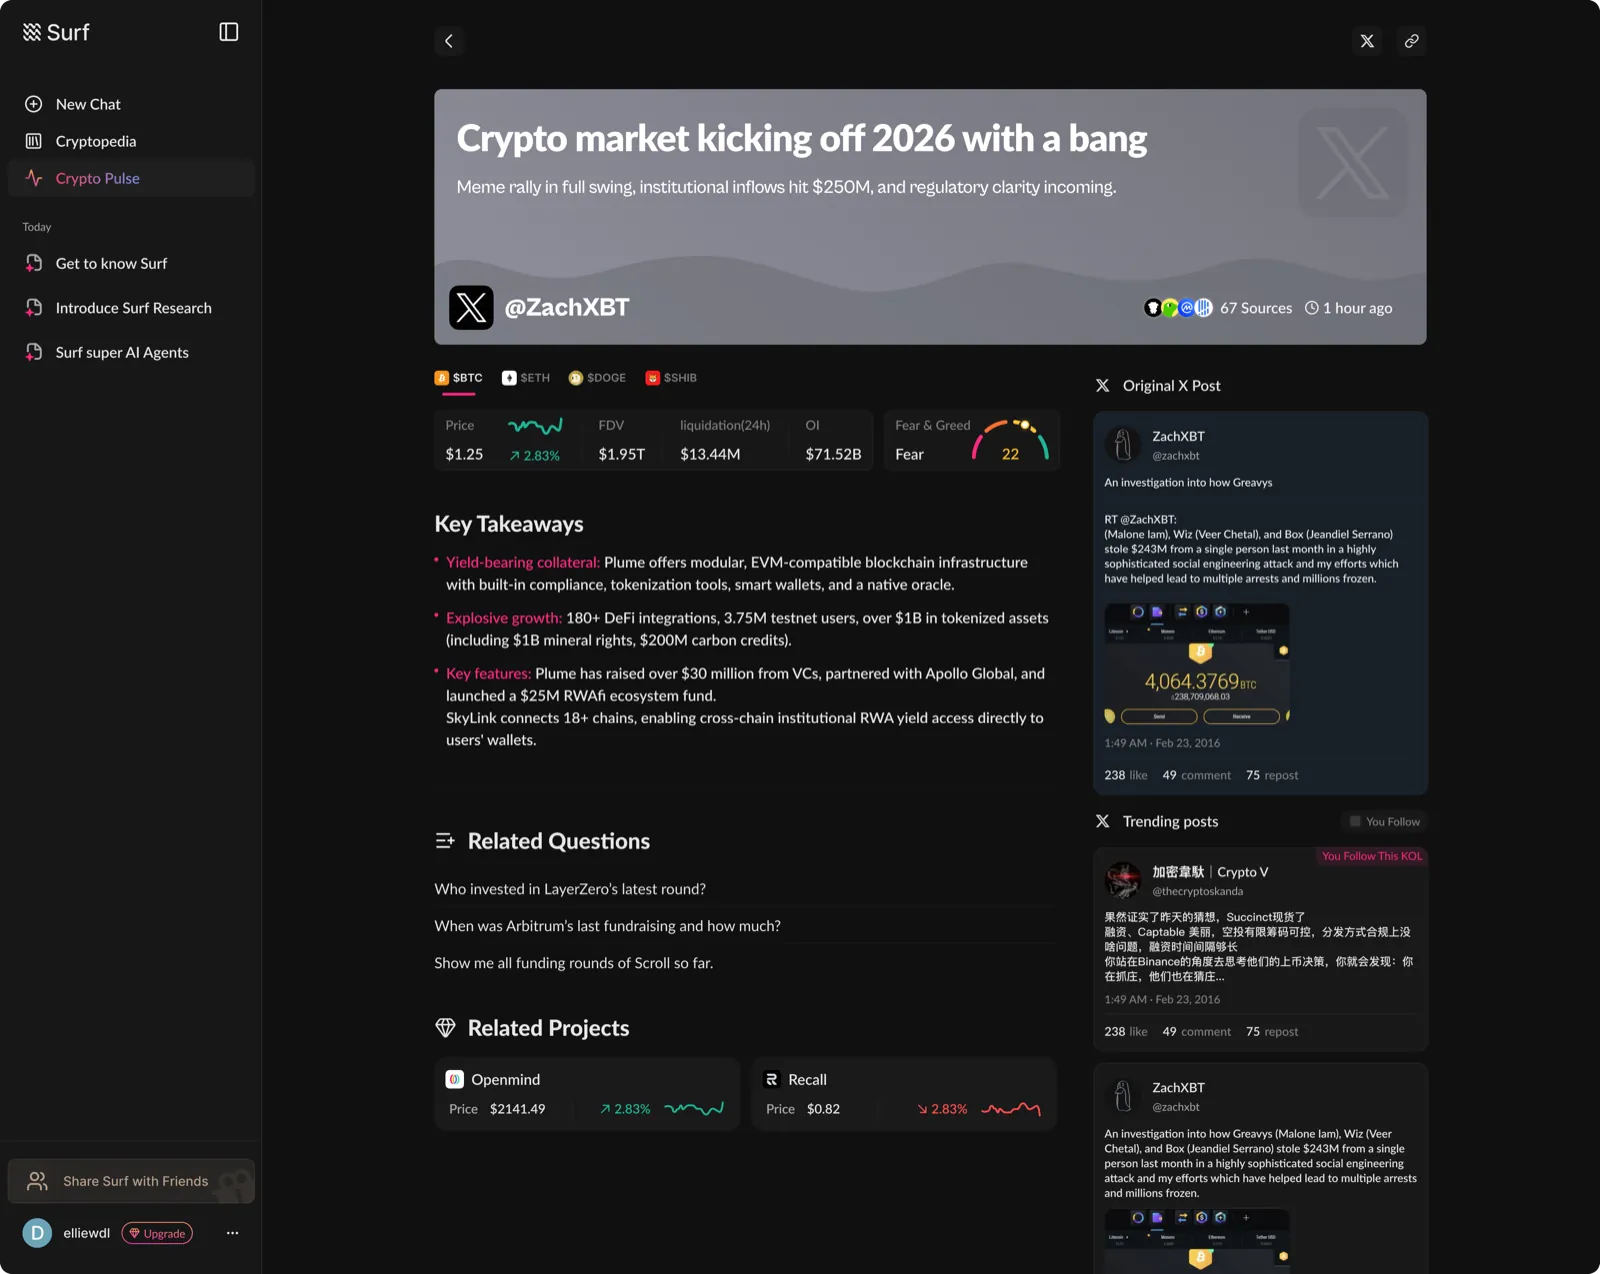The image size is (1600, 1274).
Task: Click the large X icon on banner
Action: pos(1353,162)
